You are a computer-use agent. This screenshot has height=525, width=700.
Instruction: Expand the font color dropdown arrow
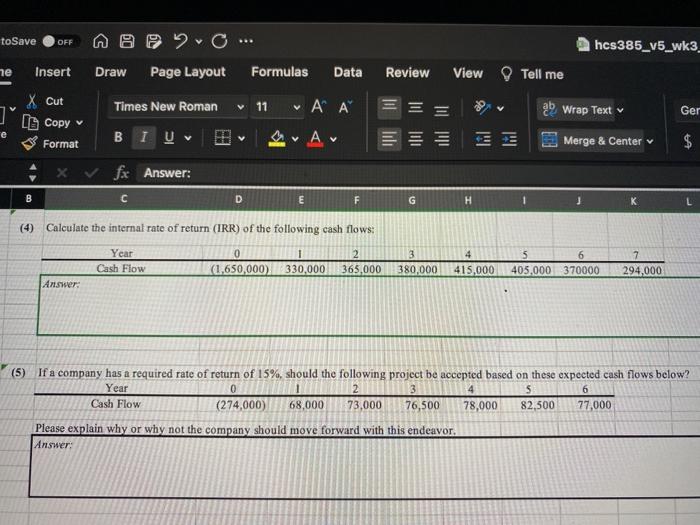(333, 139)
